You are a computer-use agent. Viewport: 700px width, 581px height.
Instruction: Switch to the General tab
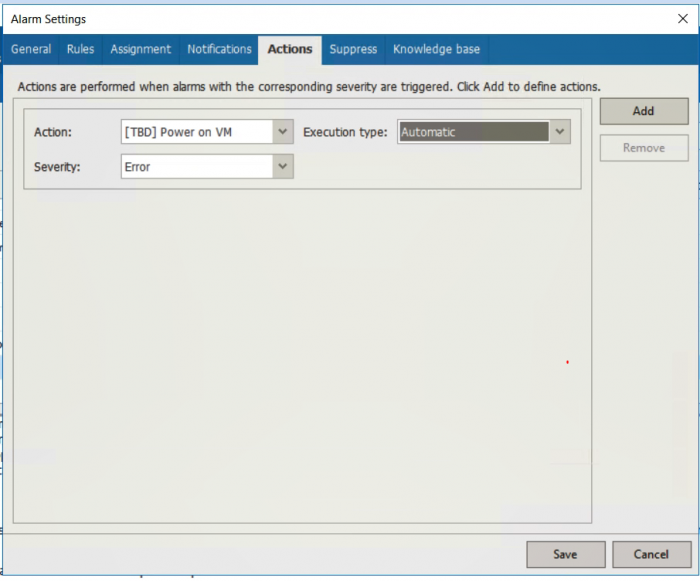pos(31,49)
